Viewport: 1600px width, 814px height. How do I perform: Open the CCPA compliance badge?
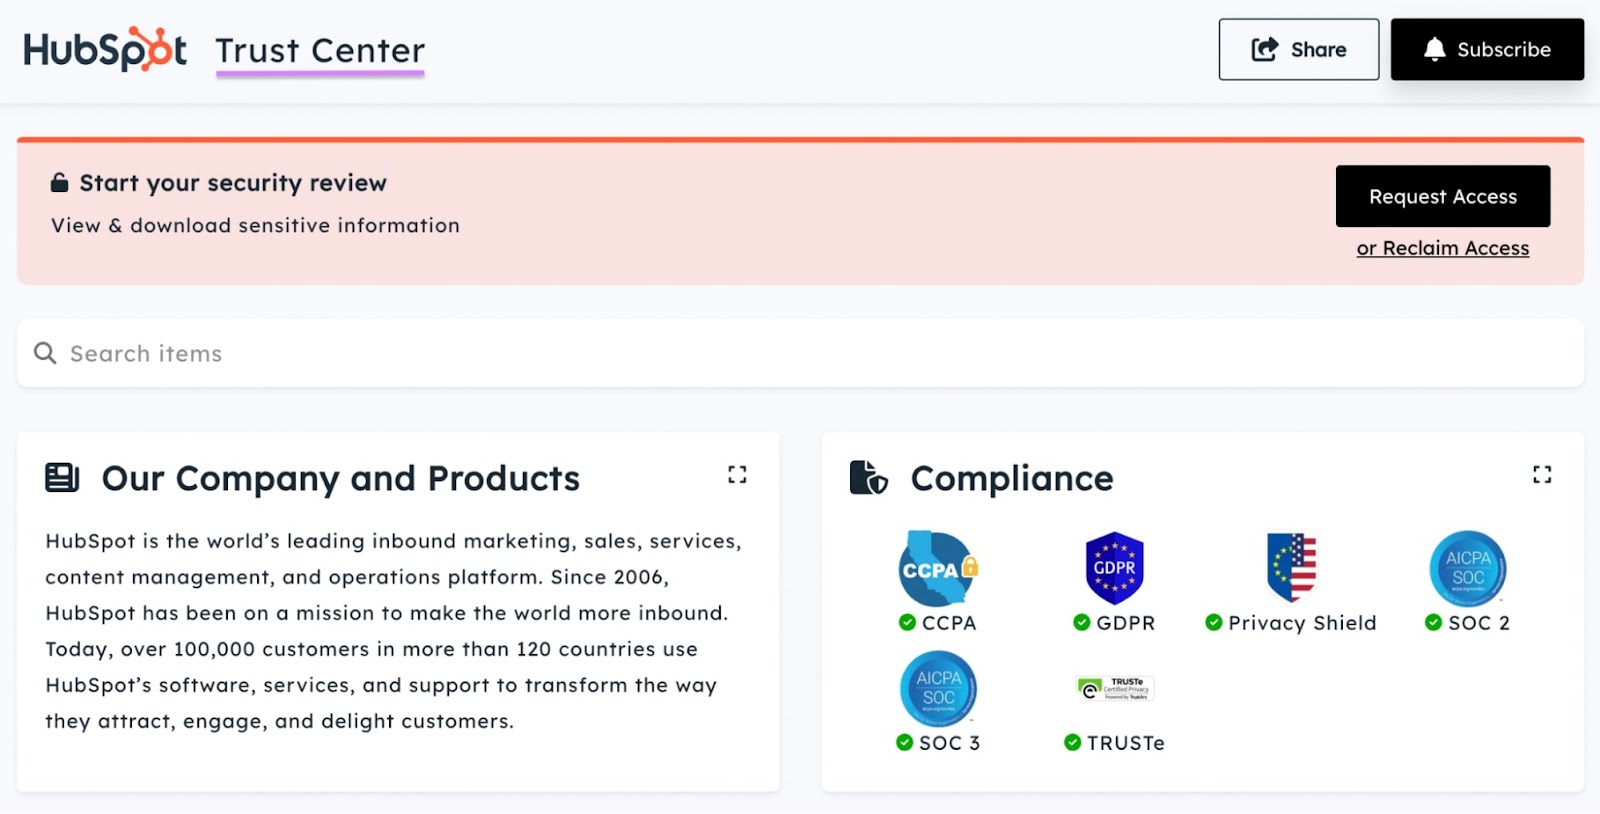pos(937,569)
